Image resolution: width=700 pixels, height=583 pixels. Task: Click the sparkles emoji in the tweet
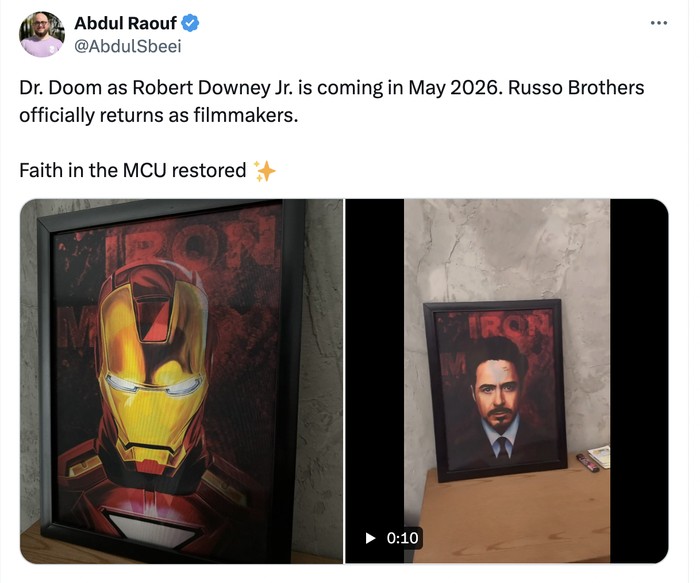click(264, 170)
